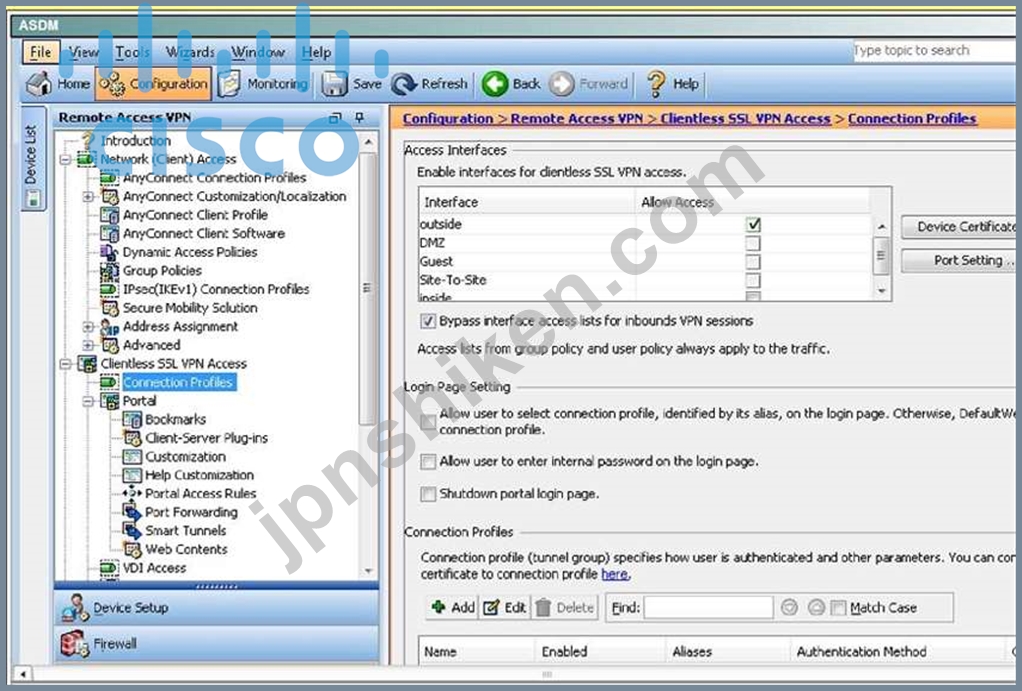
Task: Click the topic search field
Action: tap(936, 50)
